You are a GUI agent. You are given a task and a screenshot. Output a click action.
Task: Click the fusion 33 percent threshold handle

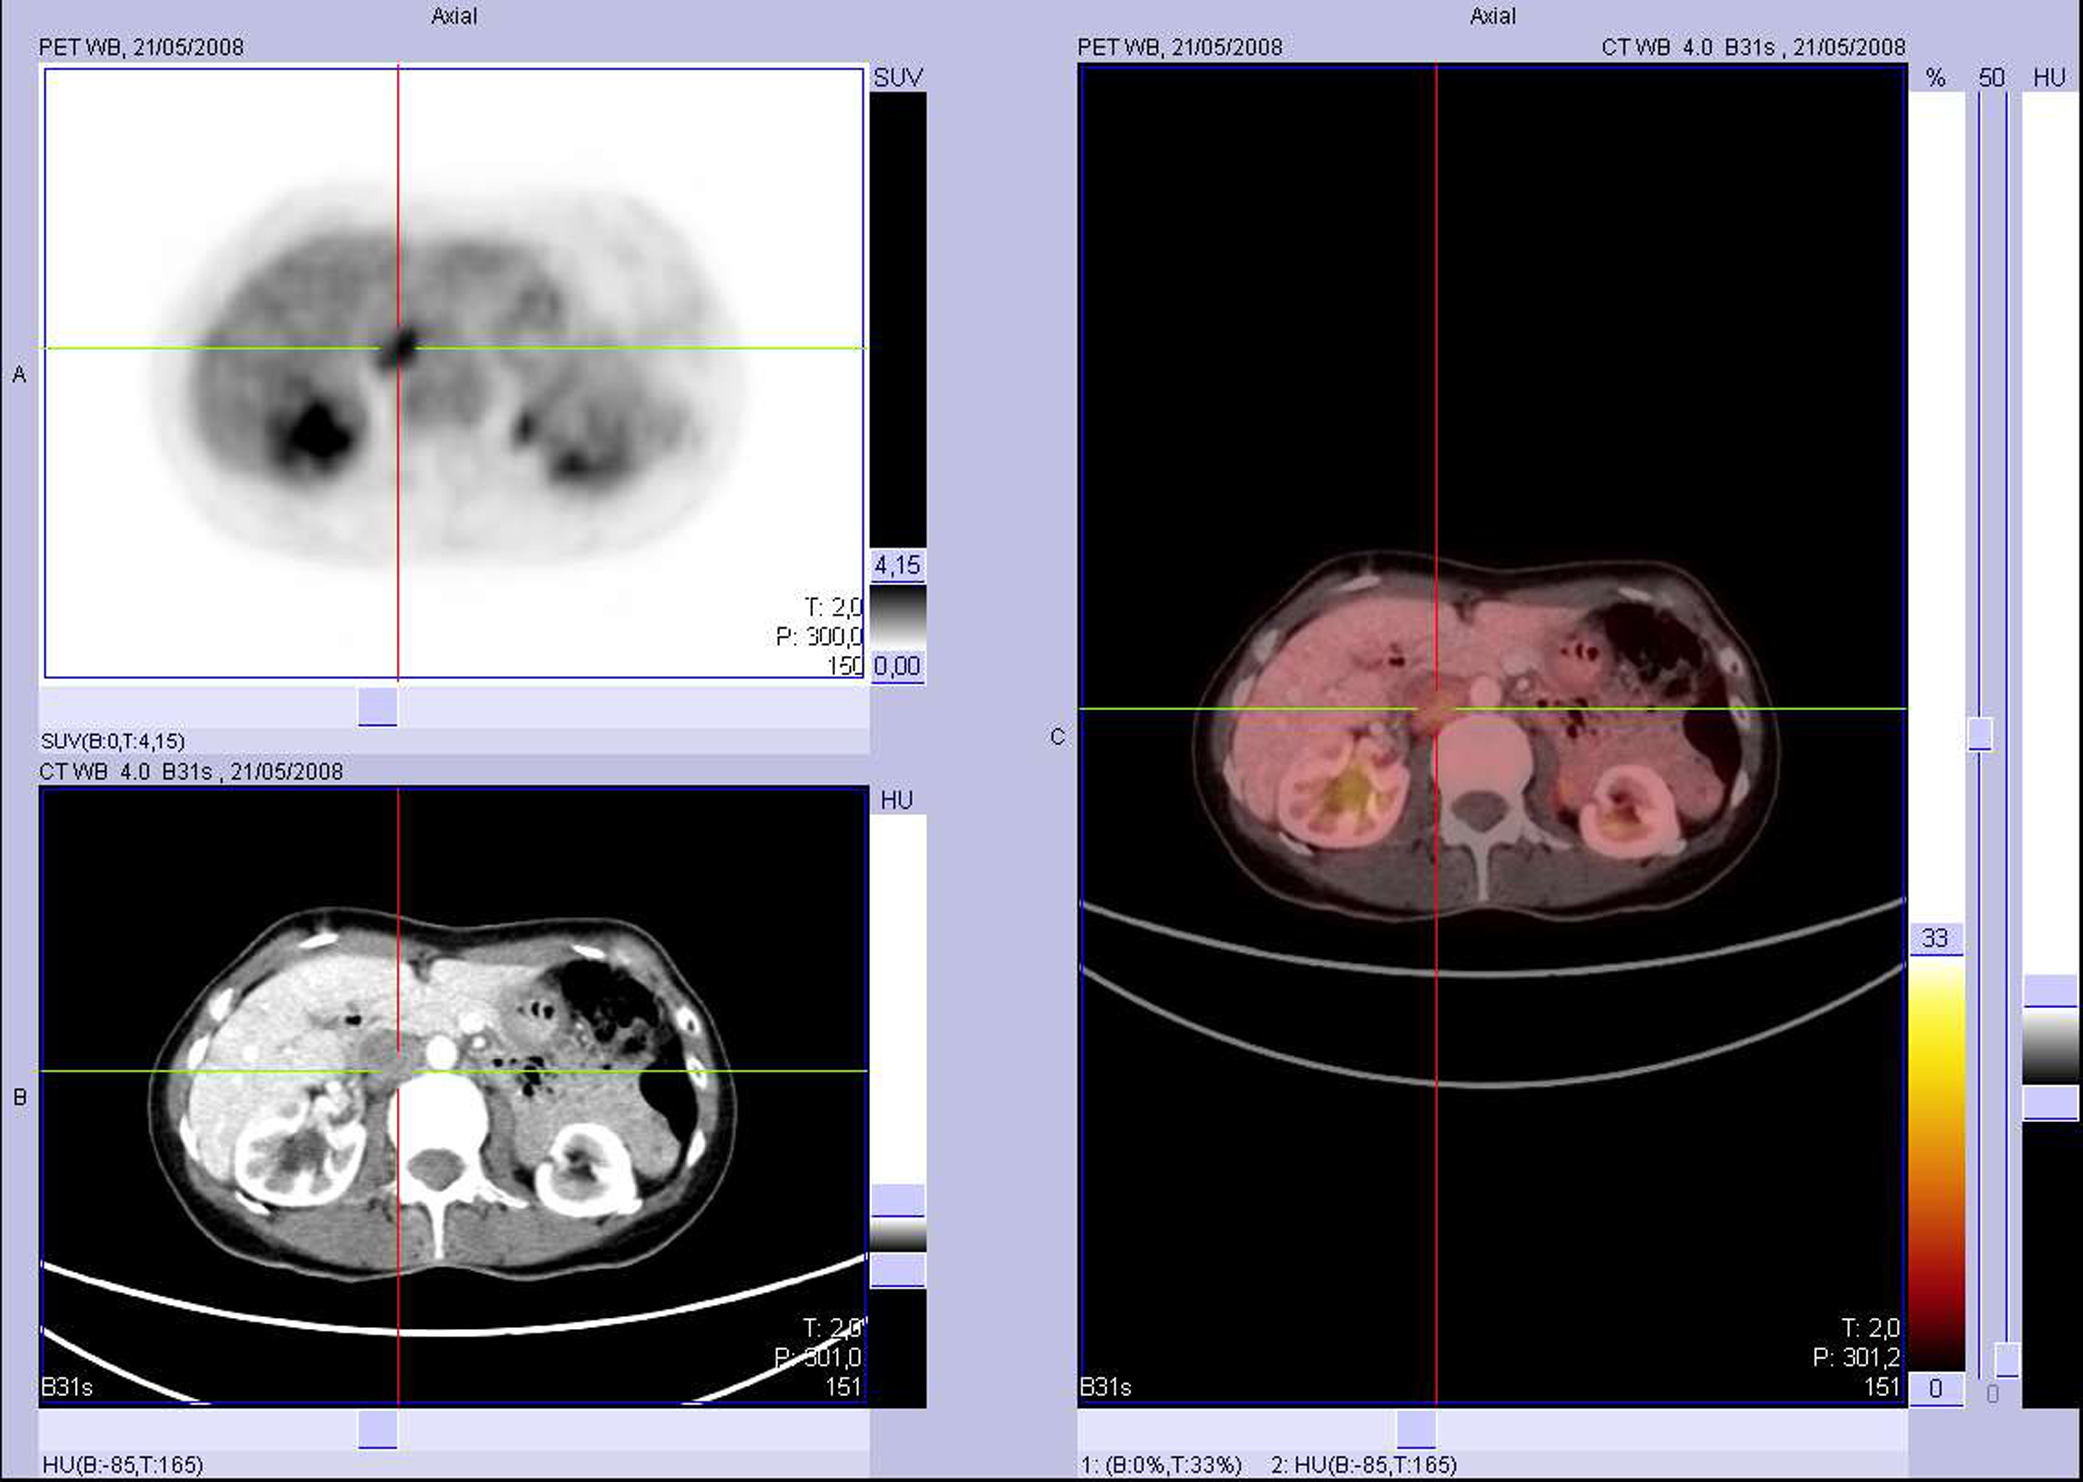[1935, 938]
